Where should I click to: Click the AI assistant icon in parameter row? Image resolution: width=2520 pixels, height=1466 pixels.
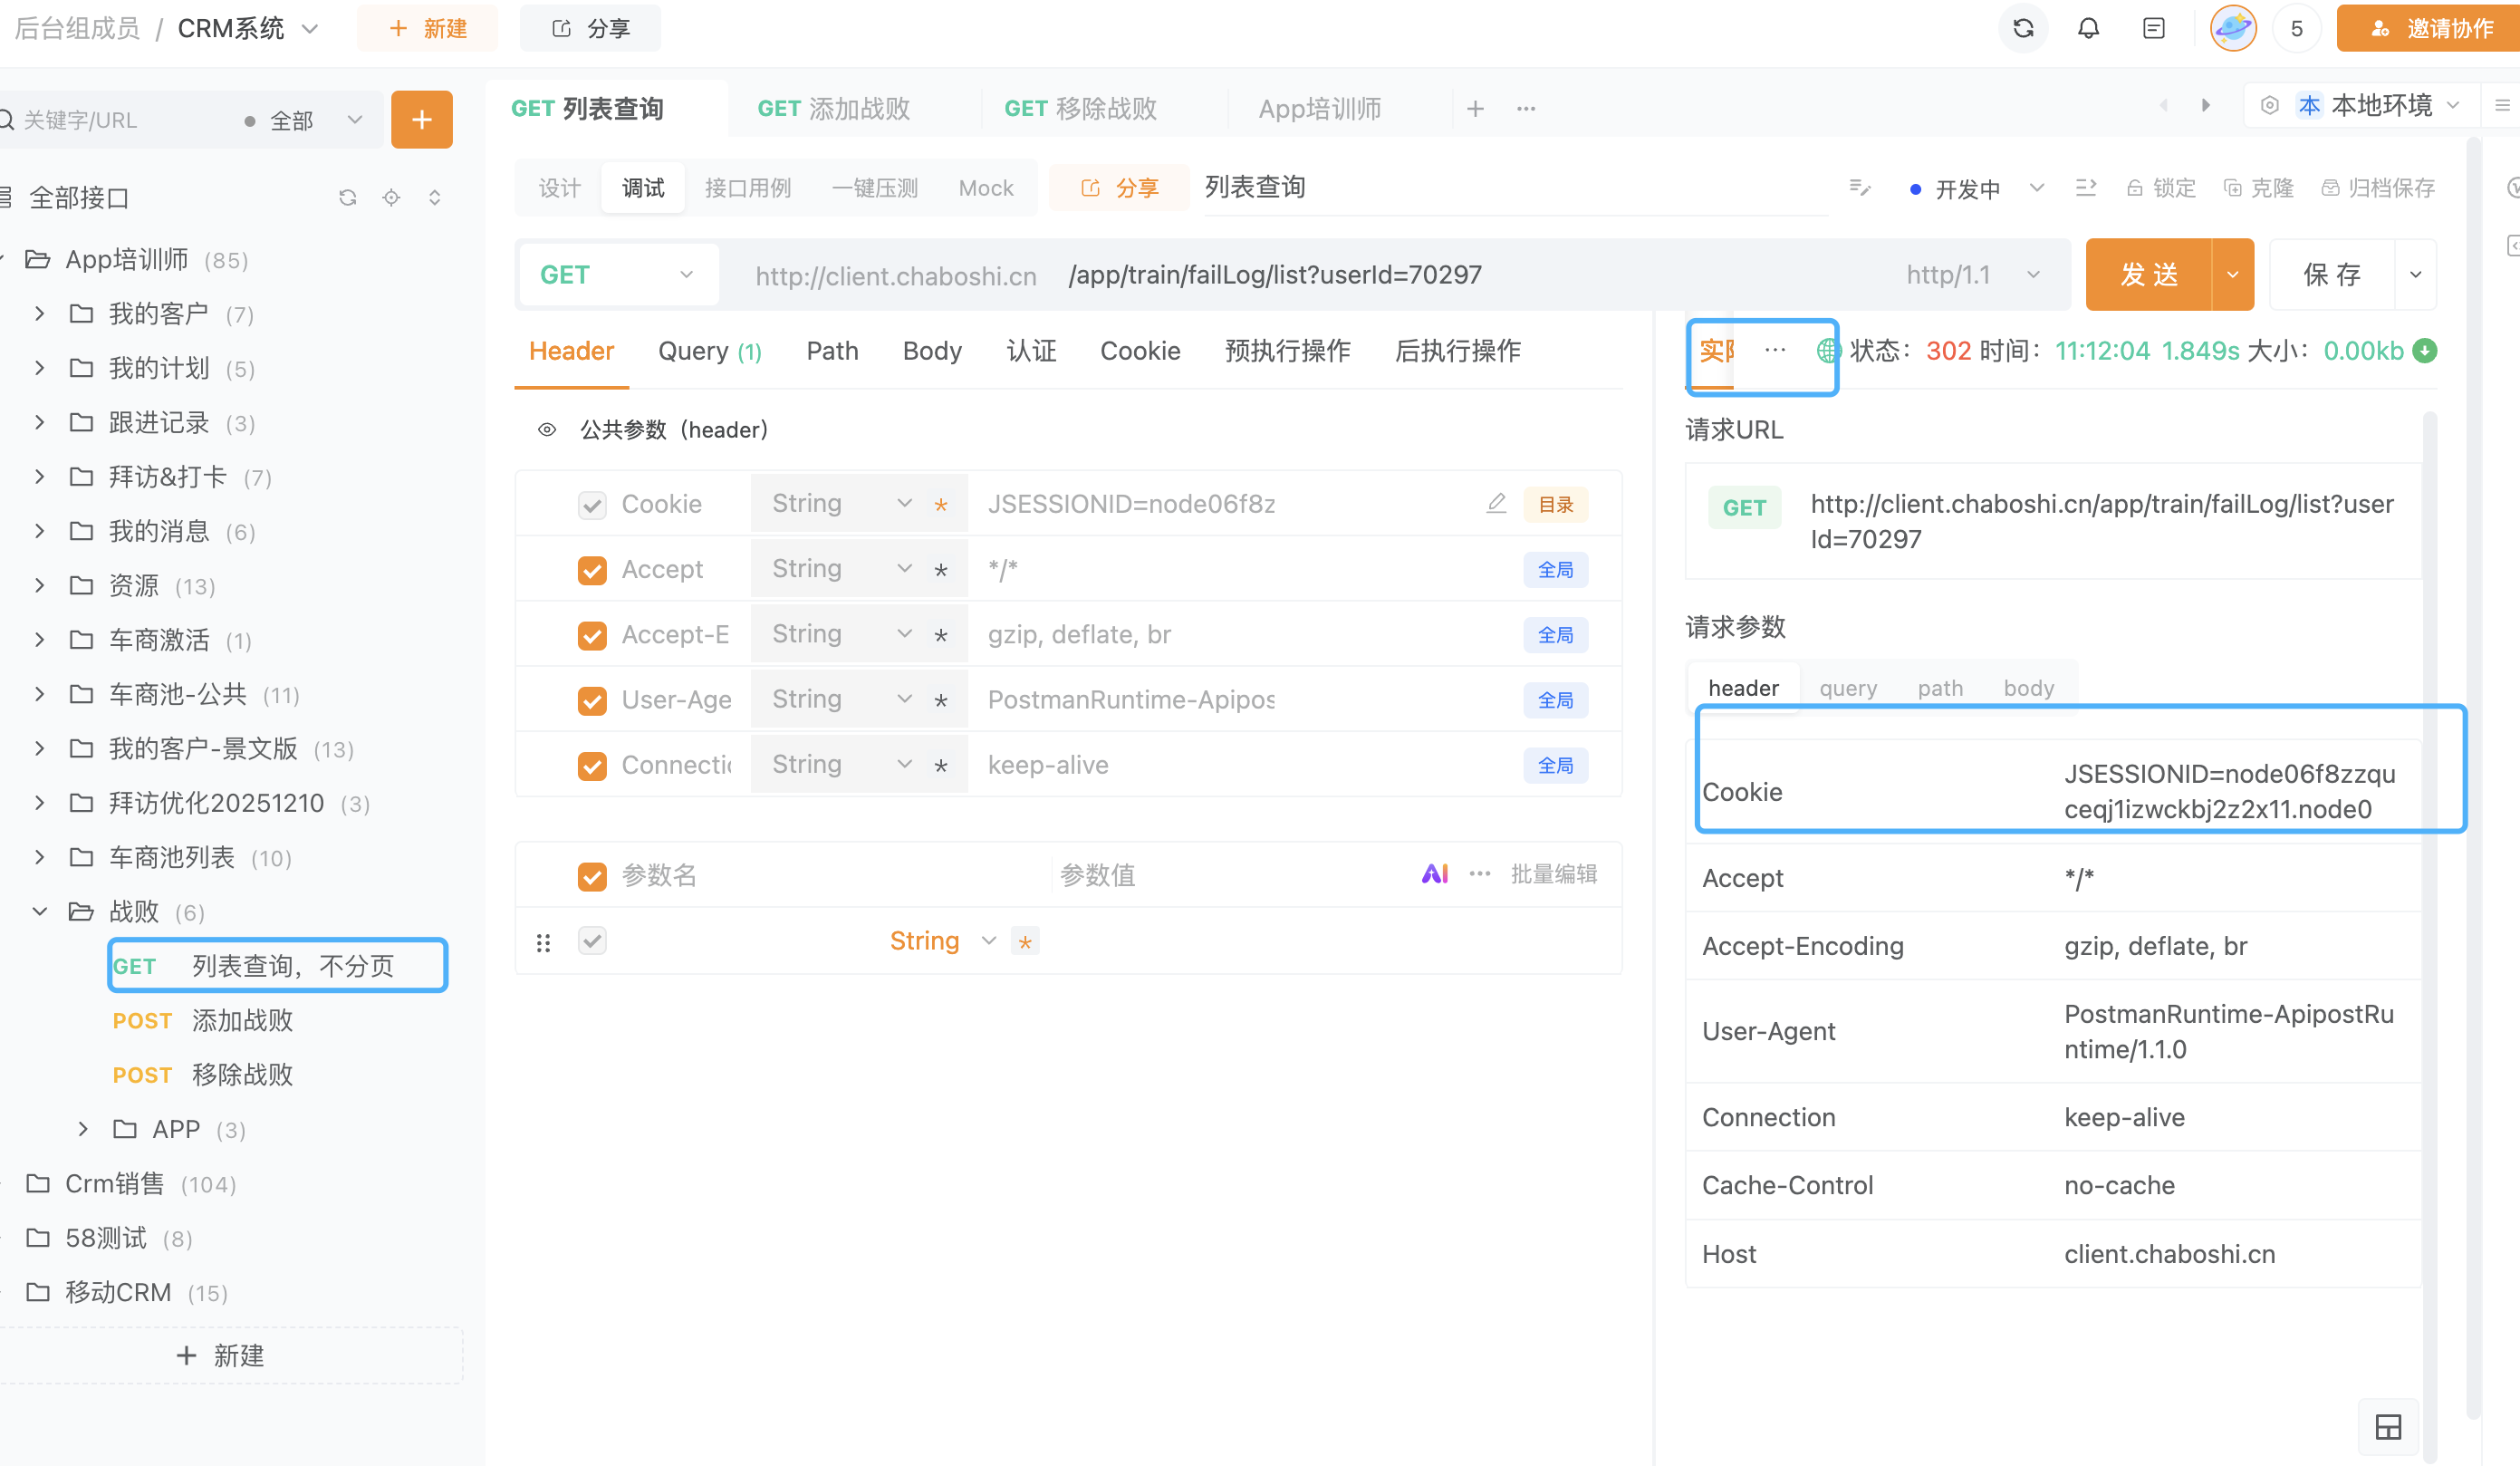pos(1434,874)
